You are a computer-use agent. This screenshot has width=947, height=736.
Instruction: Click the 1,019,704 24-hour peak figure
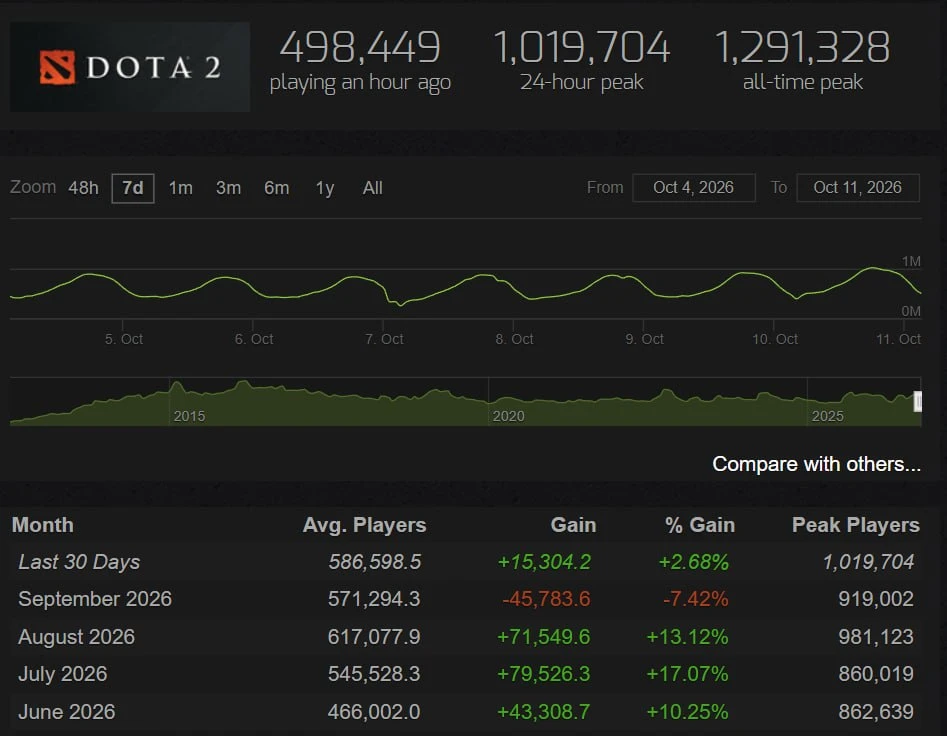click(582, 47)
